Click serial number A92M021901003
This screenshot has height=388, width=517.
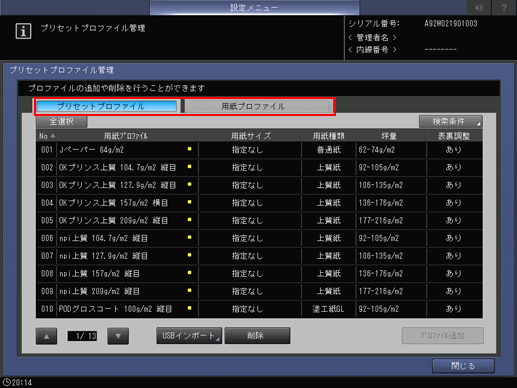click(451, 24)
